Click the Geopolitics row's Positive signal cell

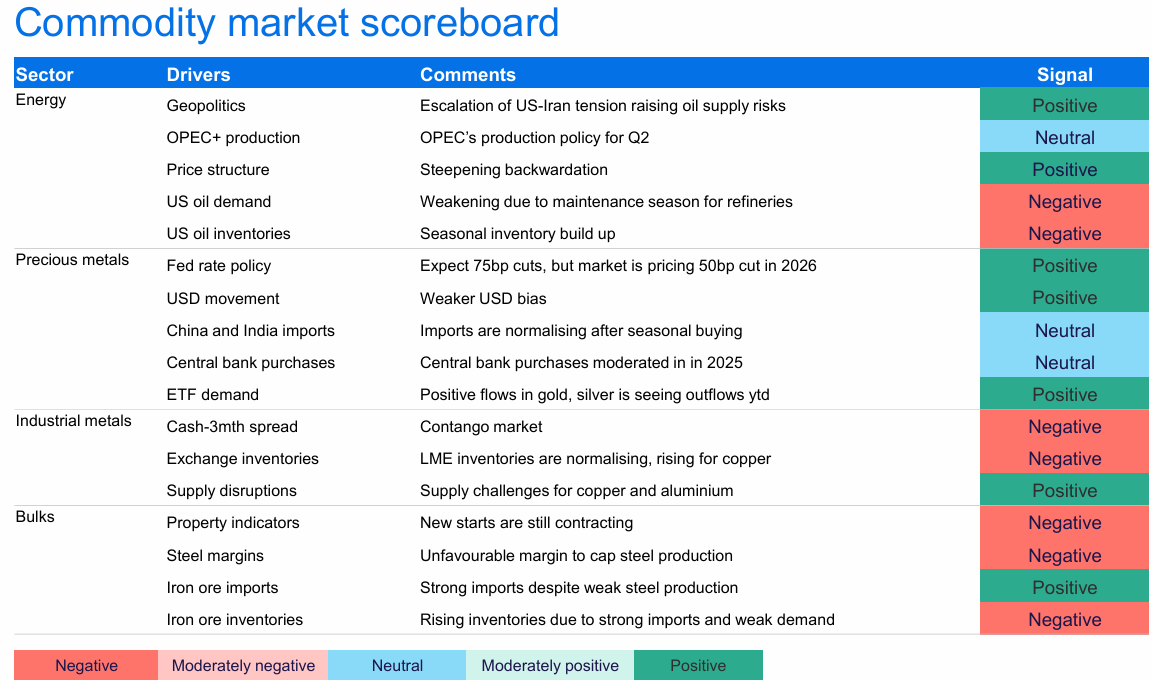pyautogui.click(x=1064, y=106)
